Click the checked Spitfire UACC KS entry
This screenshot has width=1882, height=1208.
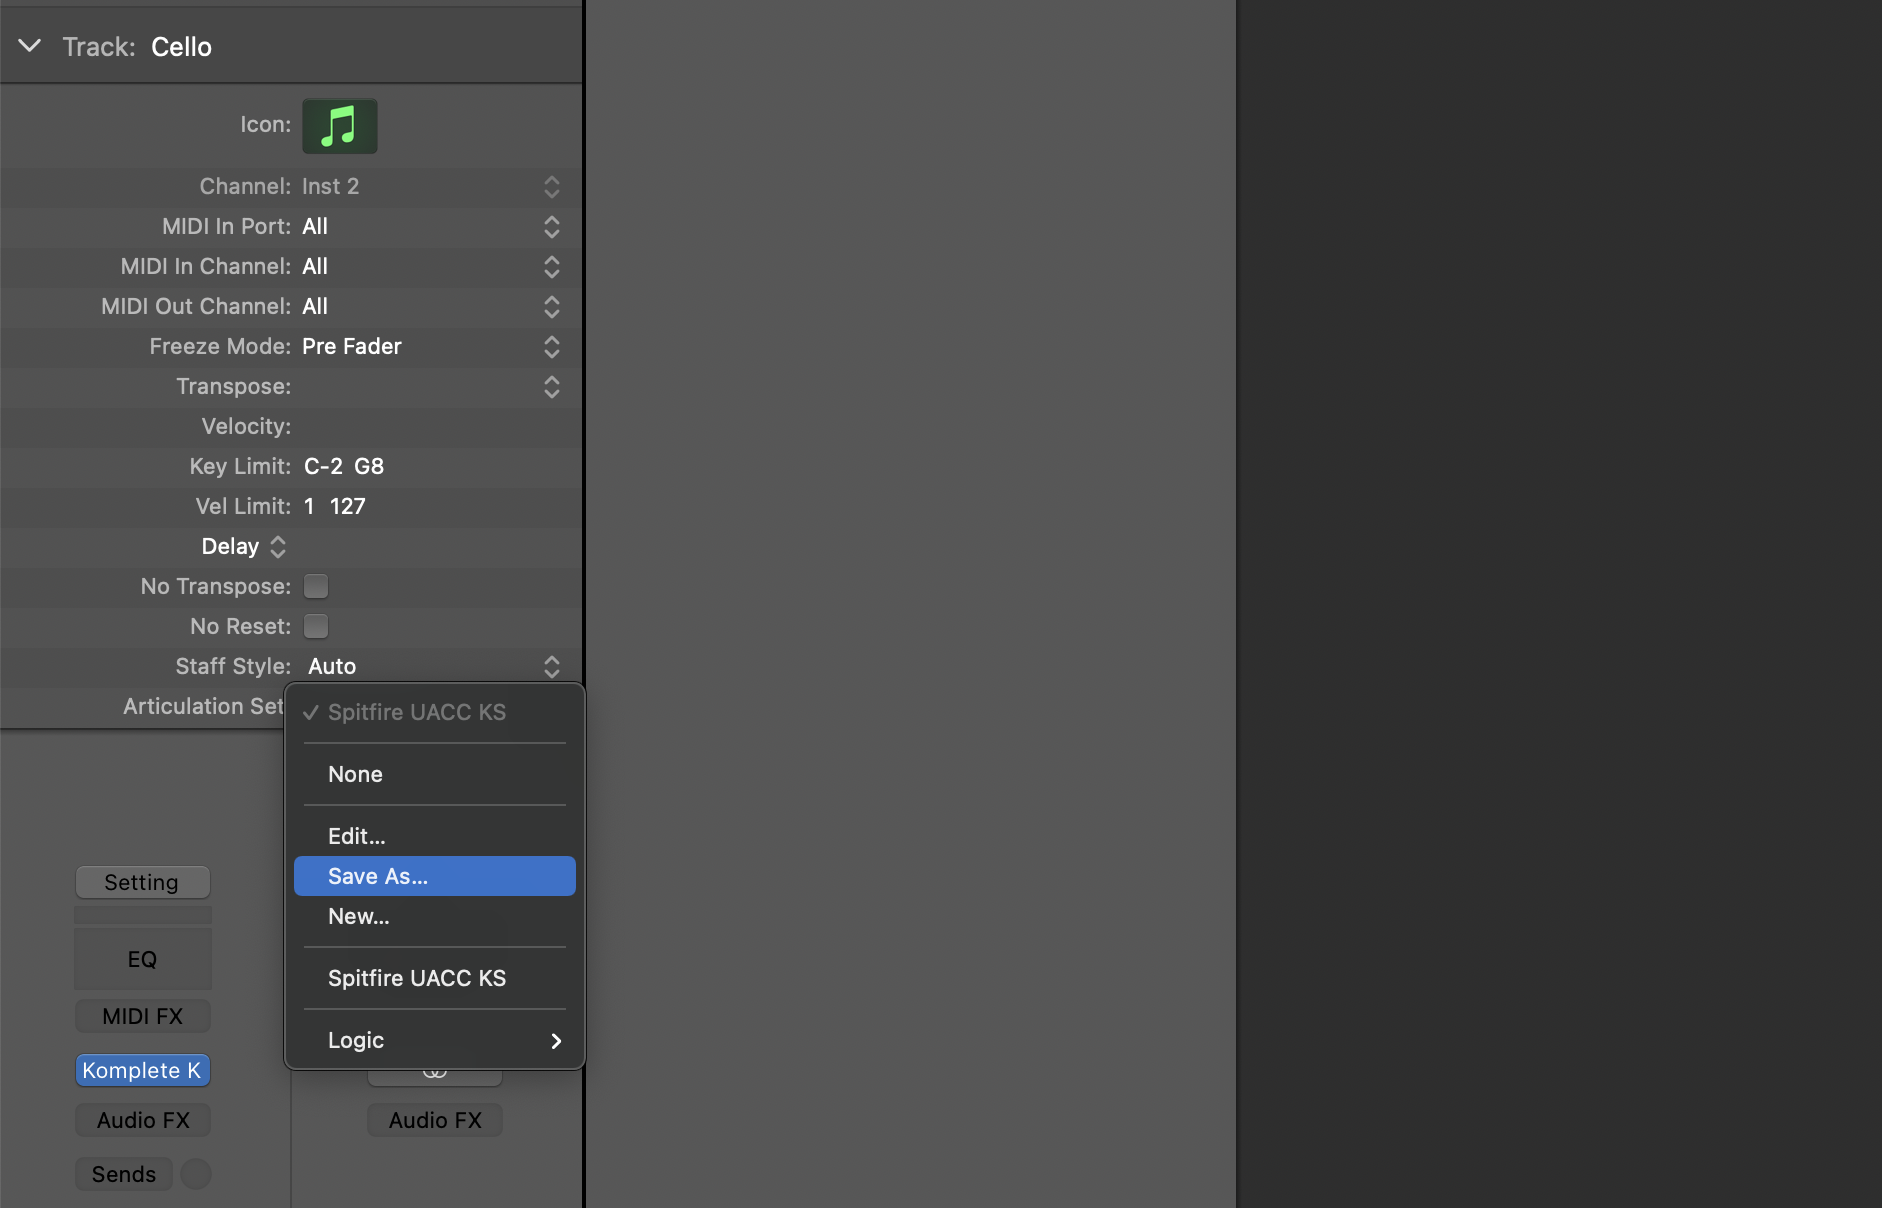(x=435, y=712)
